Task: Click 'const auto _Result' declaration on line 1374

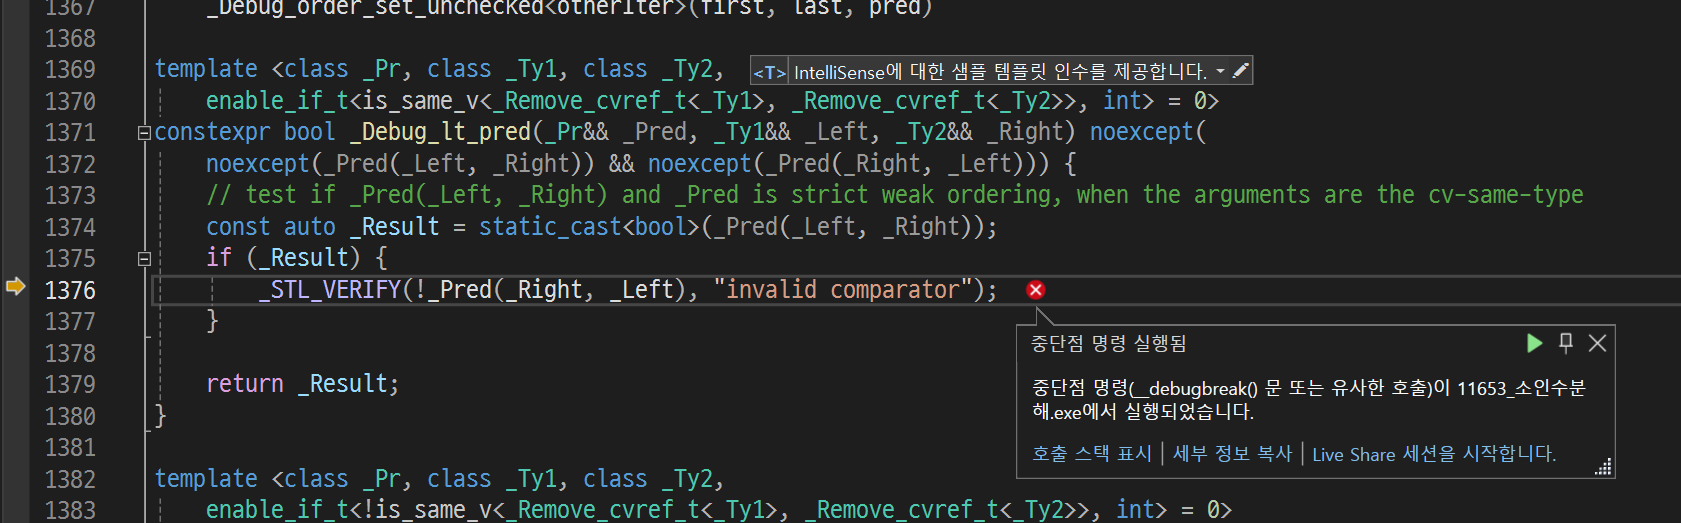Action: 322,227
